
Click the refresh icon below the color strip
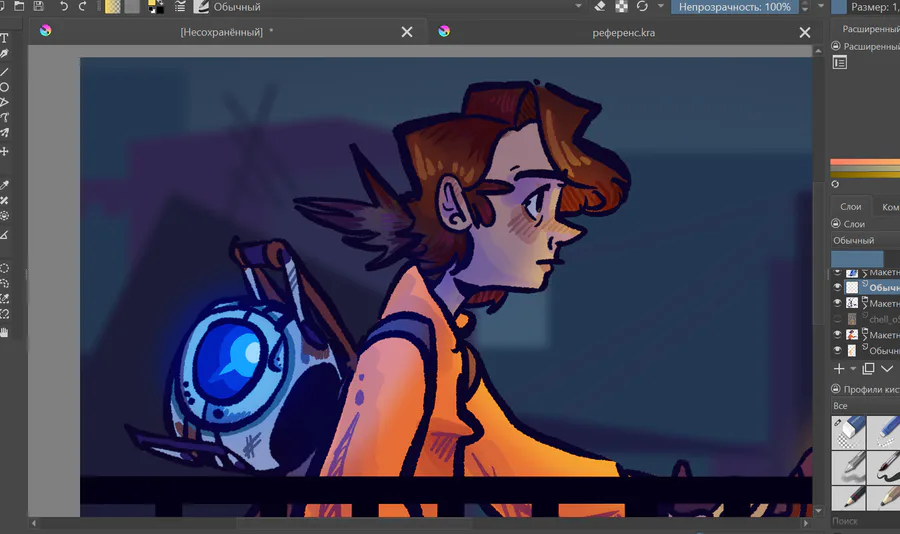(x=835, y=184)
